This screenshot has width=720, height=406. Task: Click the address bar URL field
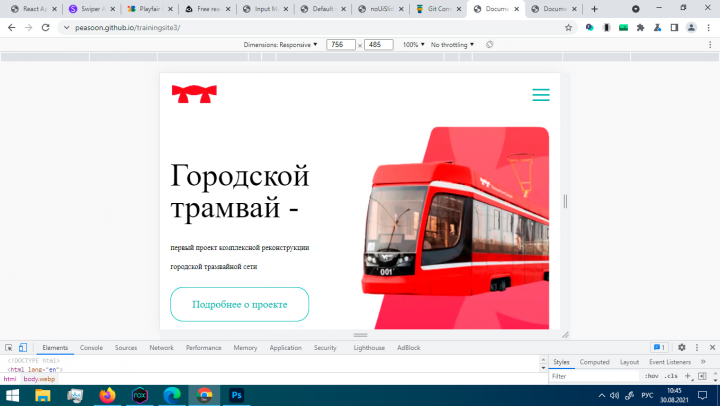coord(317,28)
